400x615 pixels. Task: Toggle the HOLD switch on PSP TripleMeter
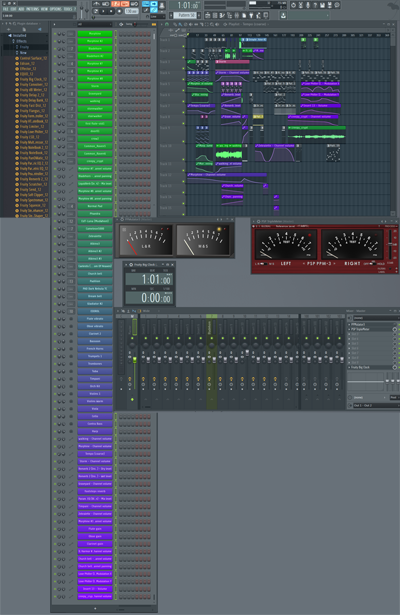tap(372, 264)
